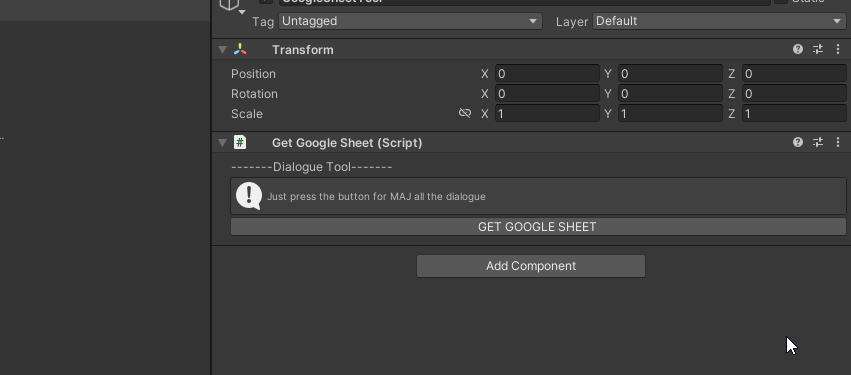Open Get Google Sheet kebab menu

click(837, 142)
